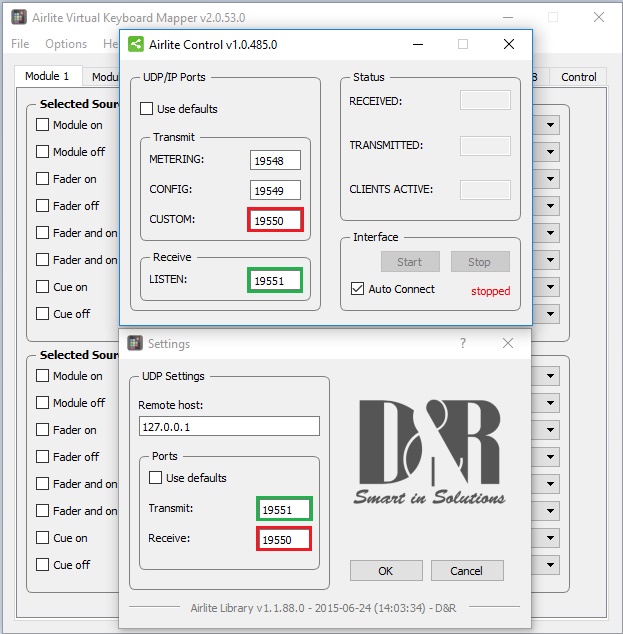Click the Remote host input field

pyautogui.click(x=229, y=426)
